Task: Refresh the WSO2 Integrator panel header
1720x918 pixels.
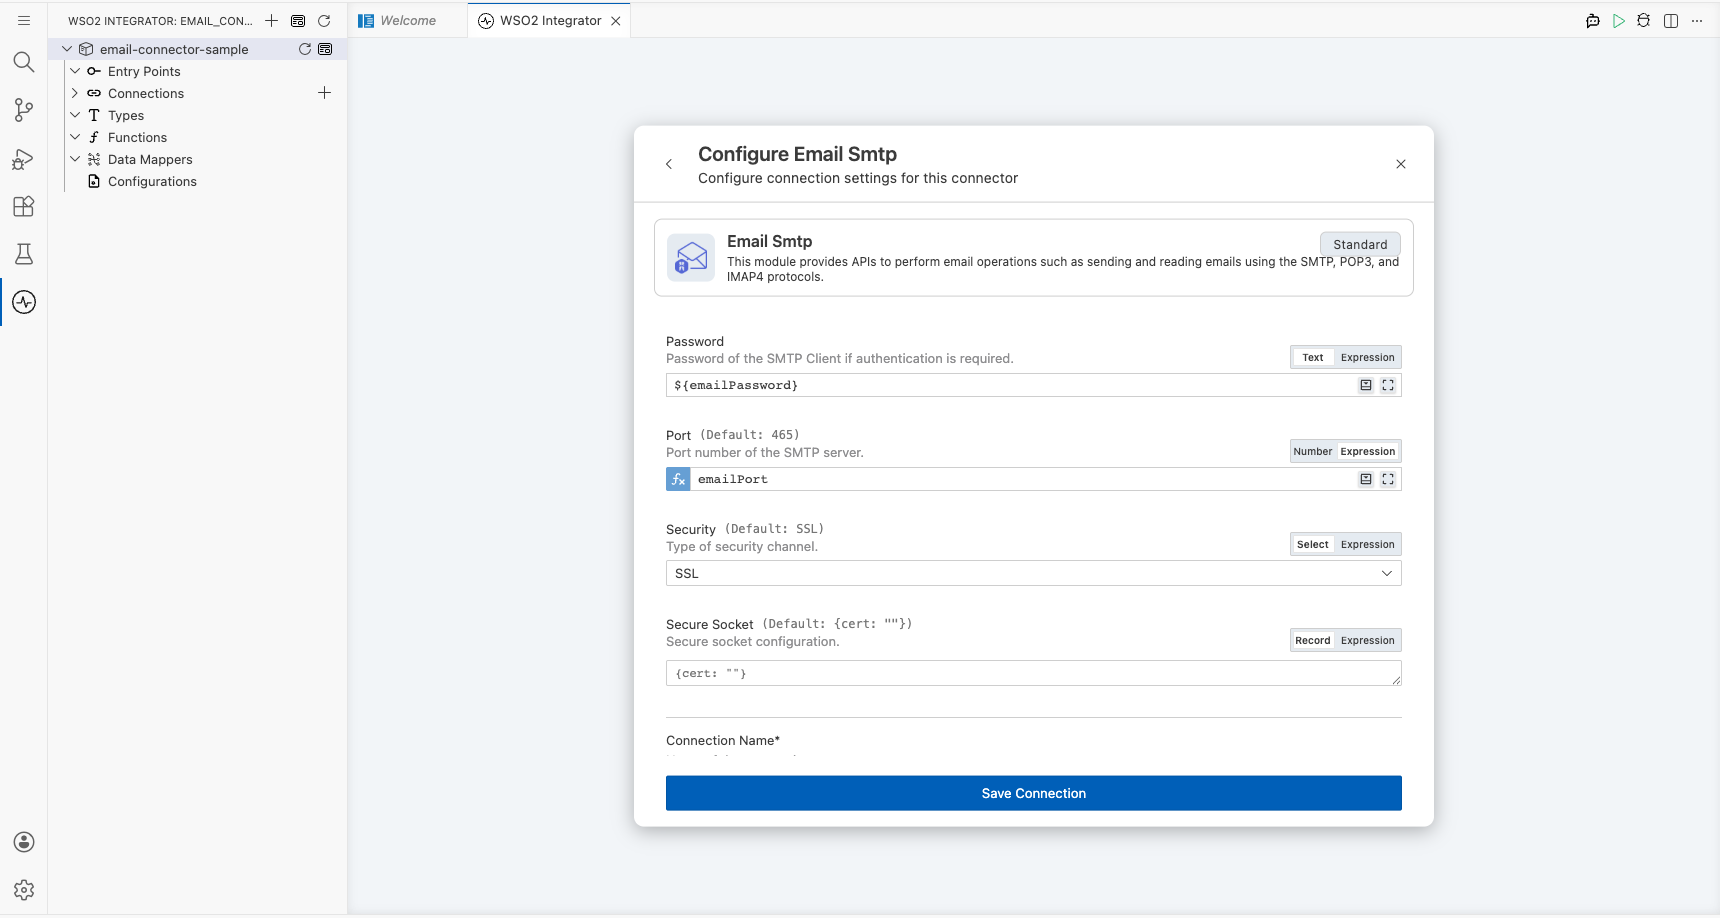Action: (x=324, y=20)
